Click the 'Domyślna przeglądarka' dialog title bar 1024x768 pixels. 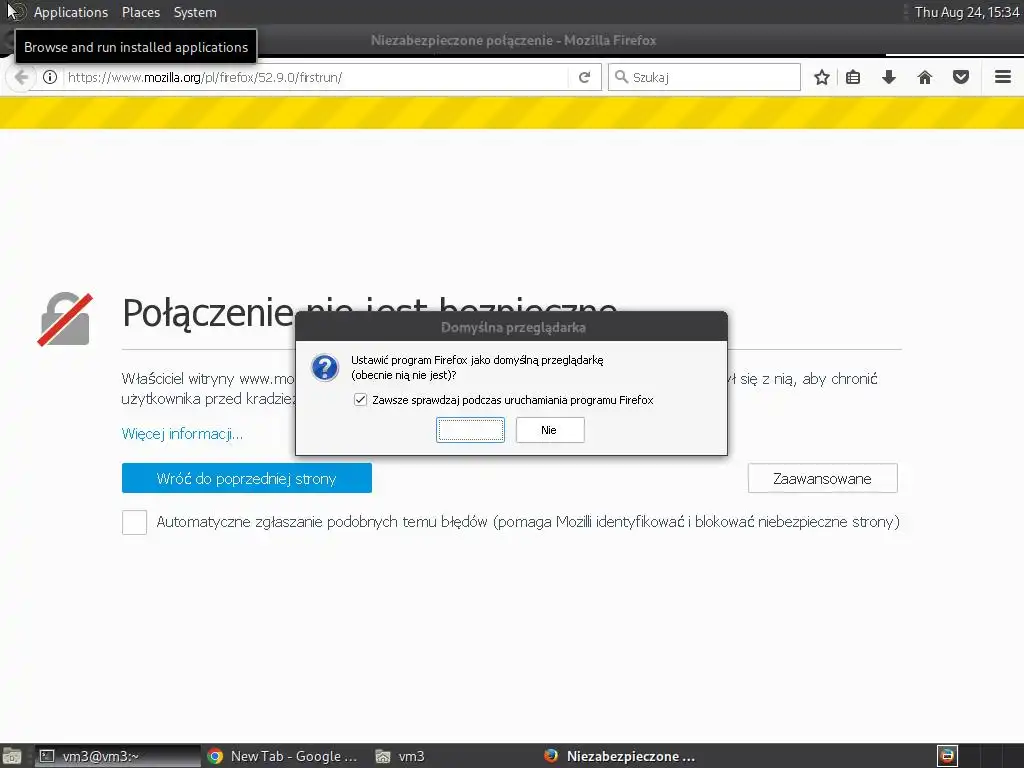pos(512,327)
